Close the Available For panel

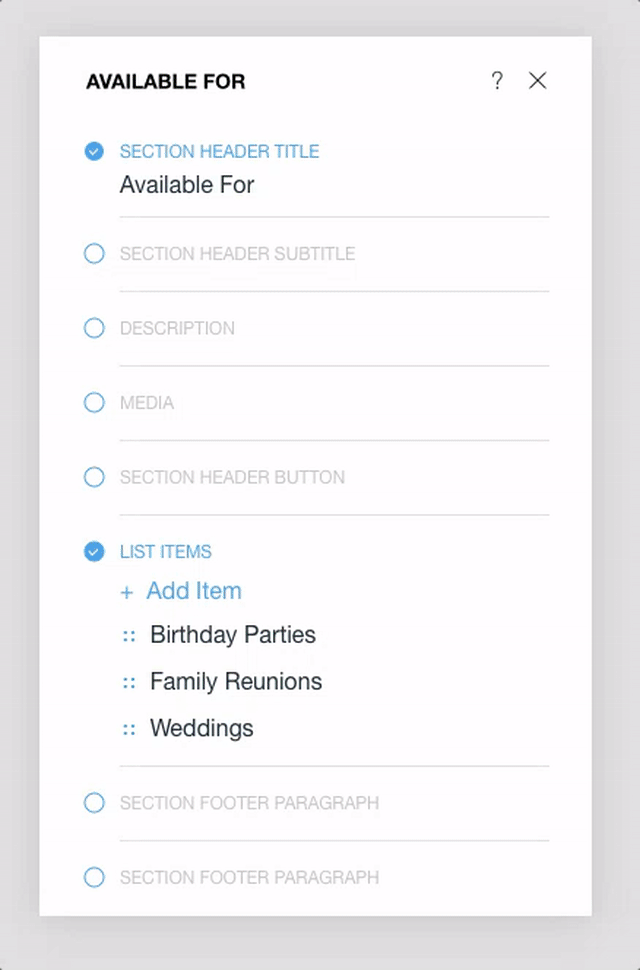pyautogui.click(x=538, y=81)
